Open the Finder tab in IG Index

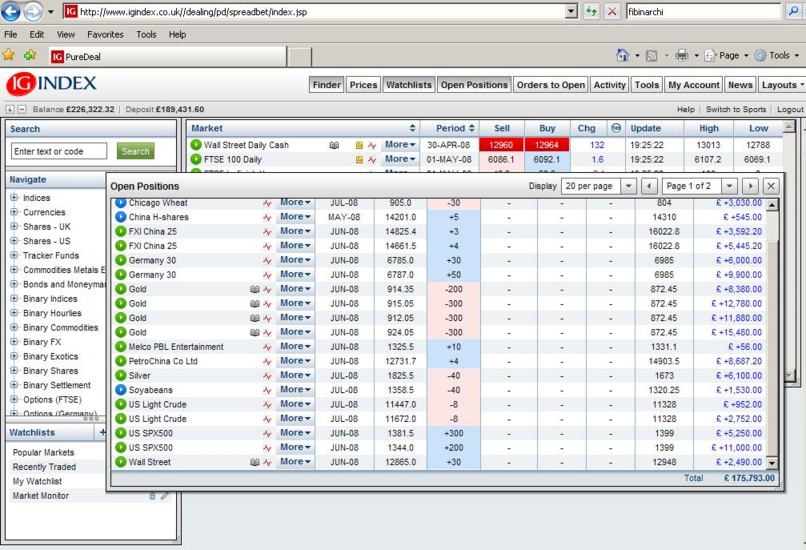click(x=326, y=85)
